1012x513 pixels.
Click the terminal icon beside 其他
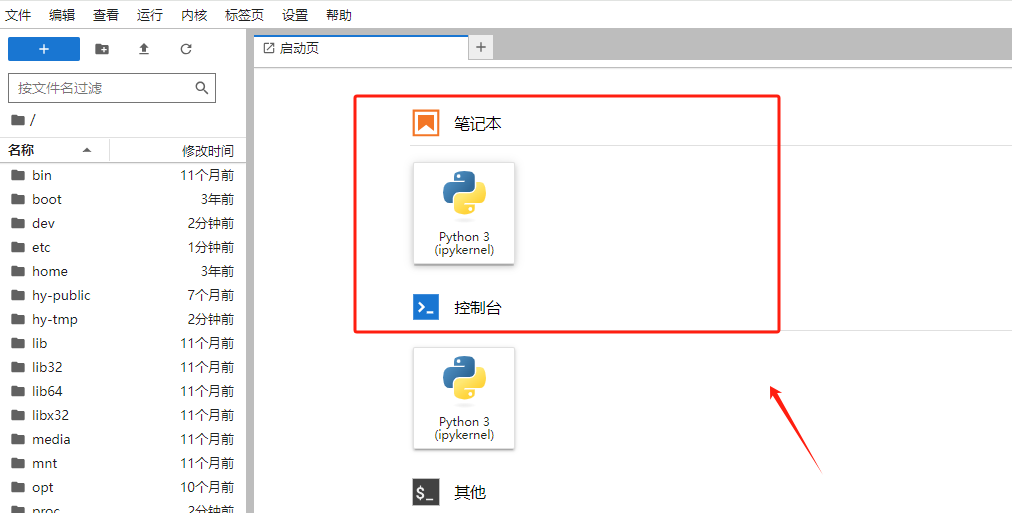tap(426, 492)
